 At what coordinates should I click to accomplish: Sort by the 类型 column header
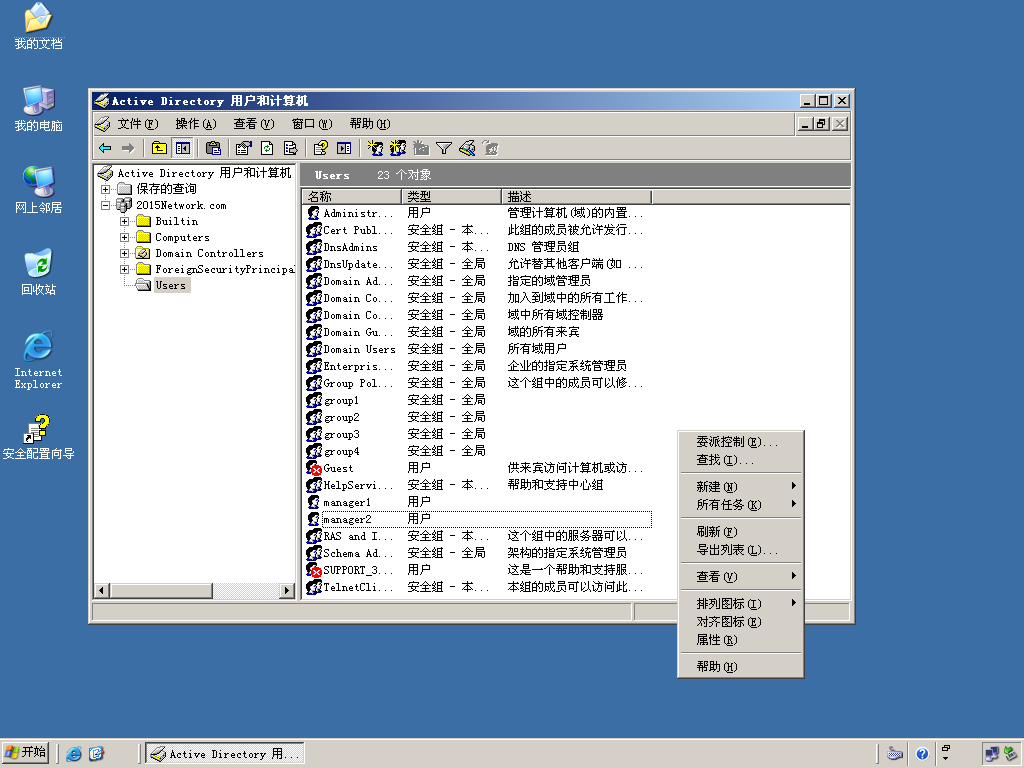pyautogui.click(x=451, y=197)
